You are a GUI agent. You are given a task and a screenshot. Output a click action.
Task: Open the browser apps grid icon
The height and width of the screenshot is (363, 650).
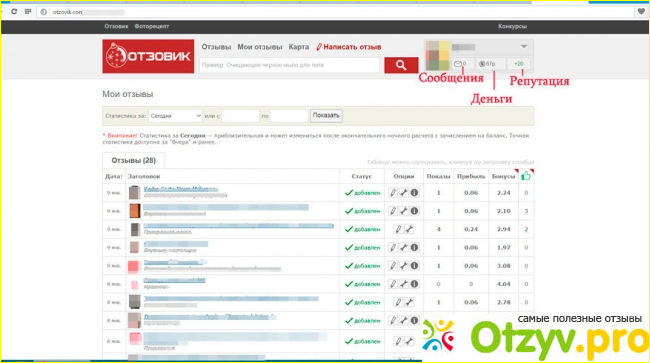(28, 12)
